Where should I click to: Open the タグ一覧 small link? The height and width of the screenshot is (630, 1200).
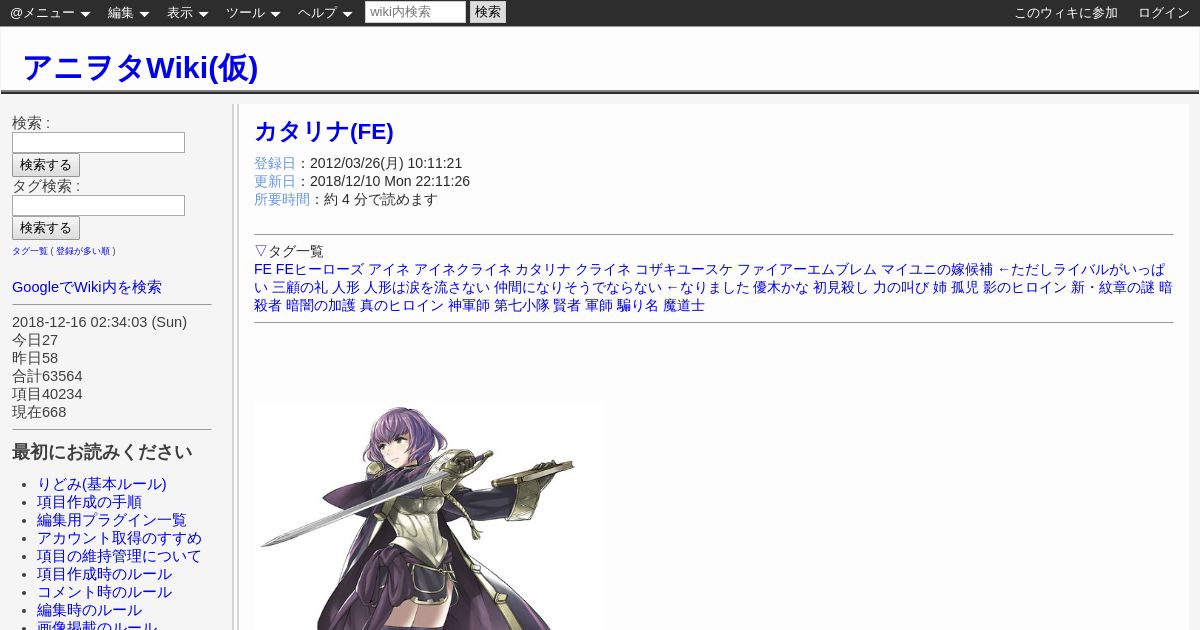pos(30,251)
